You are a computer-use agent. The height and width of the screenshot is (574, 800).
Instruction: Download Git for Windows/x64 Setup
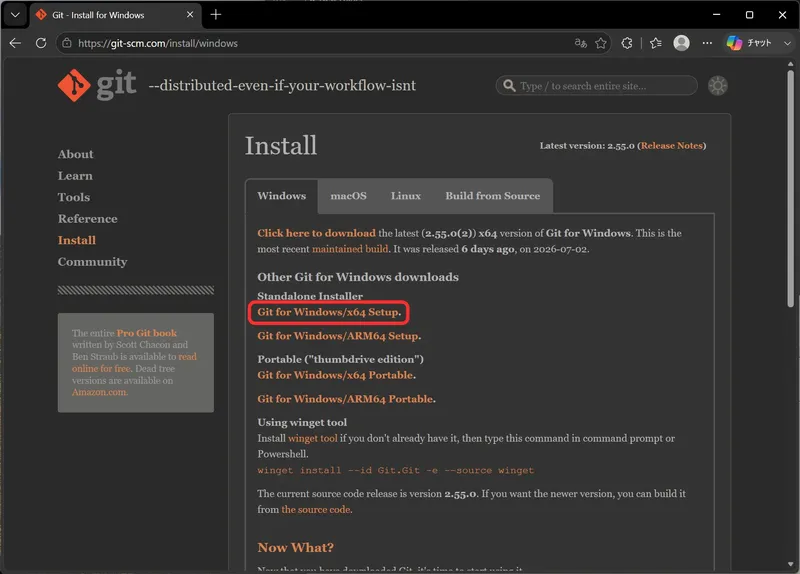click(328, 312)
